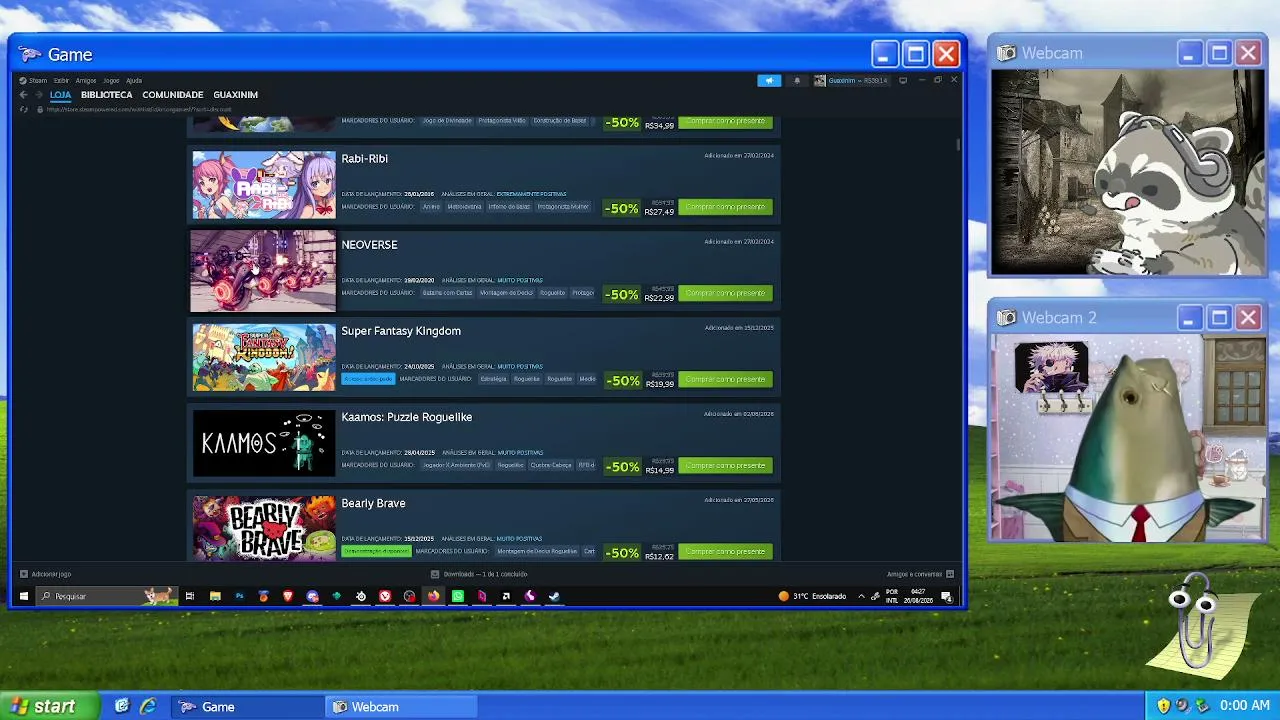Open the GUAXINIM profile tab
This screenshot has height=720, width=1280.
pos(236,95)
